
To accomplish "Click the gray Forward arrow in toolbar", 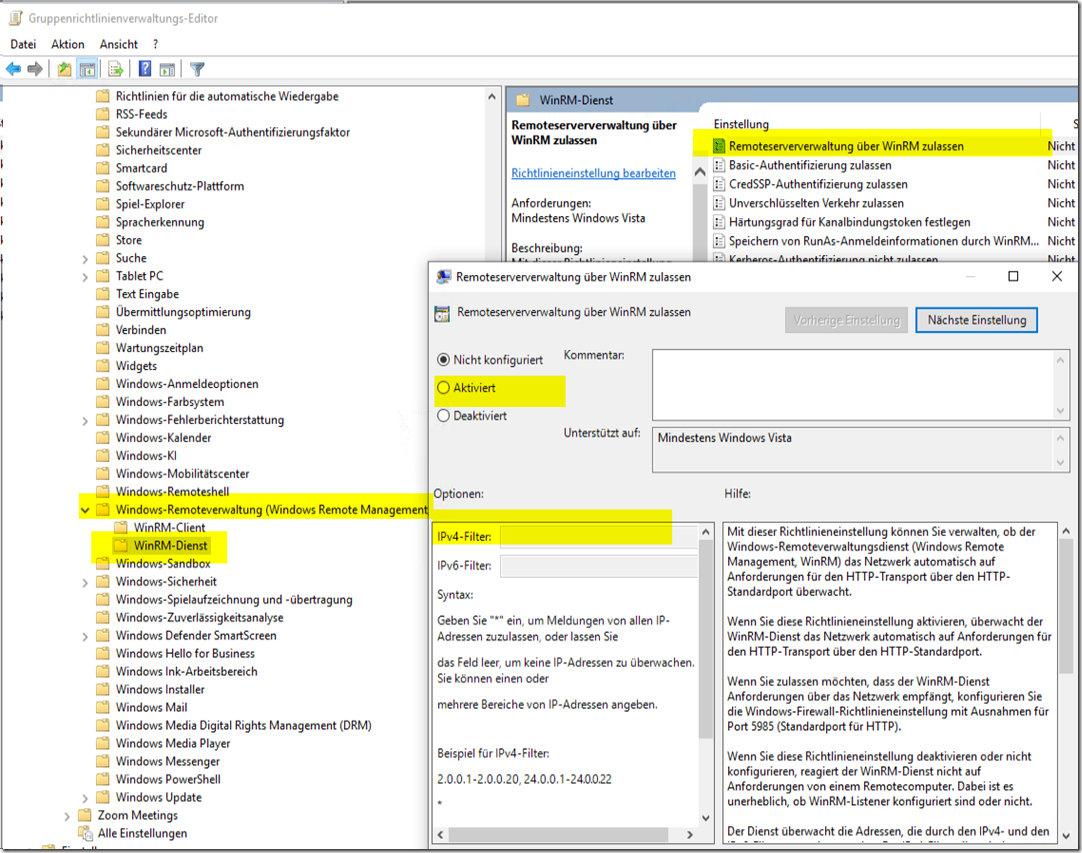I will click(x=35, y=69).
